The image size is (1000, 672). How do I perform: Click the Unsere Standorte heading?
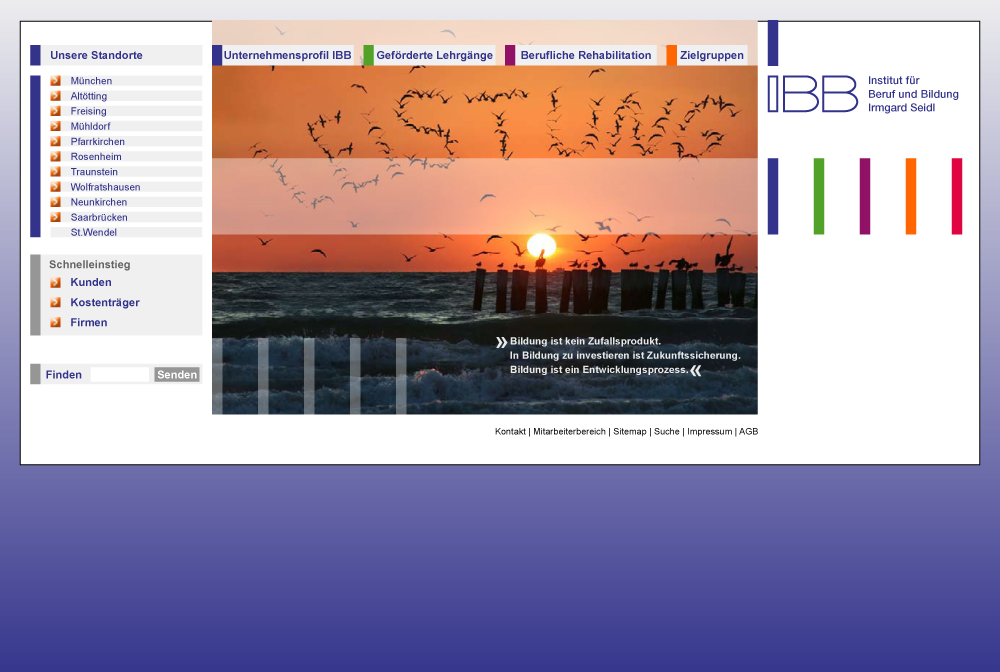coord(96,55)
